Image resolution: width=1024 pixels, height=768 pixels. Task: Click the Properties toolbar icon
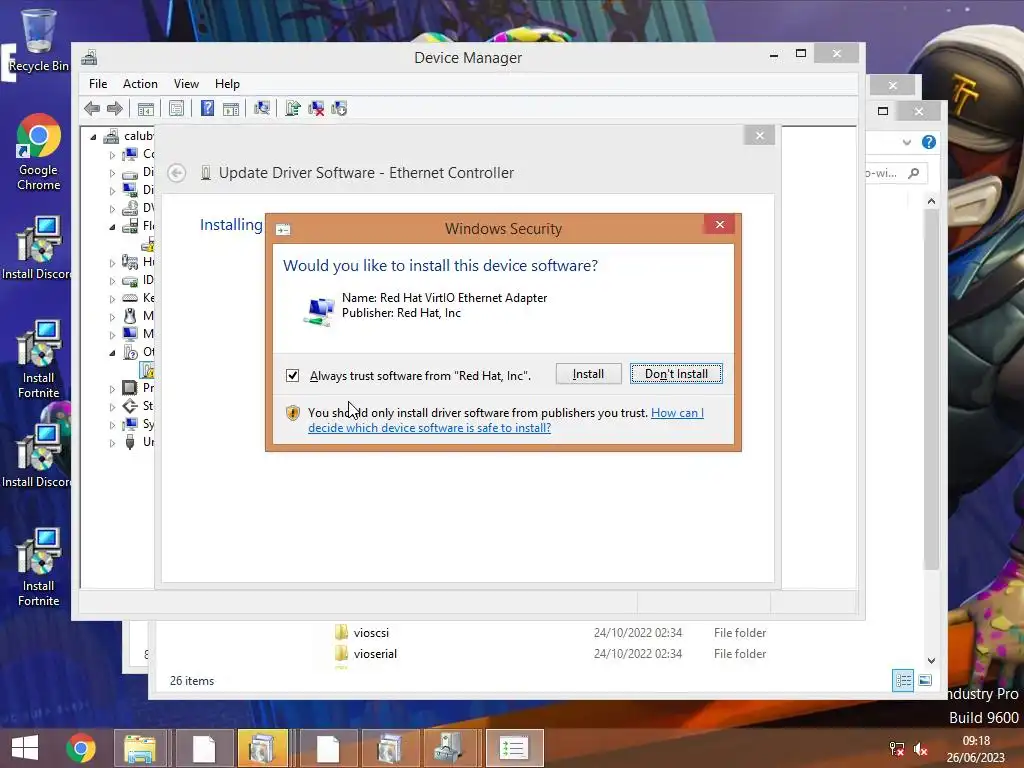[x=176, y=108]
